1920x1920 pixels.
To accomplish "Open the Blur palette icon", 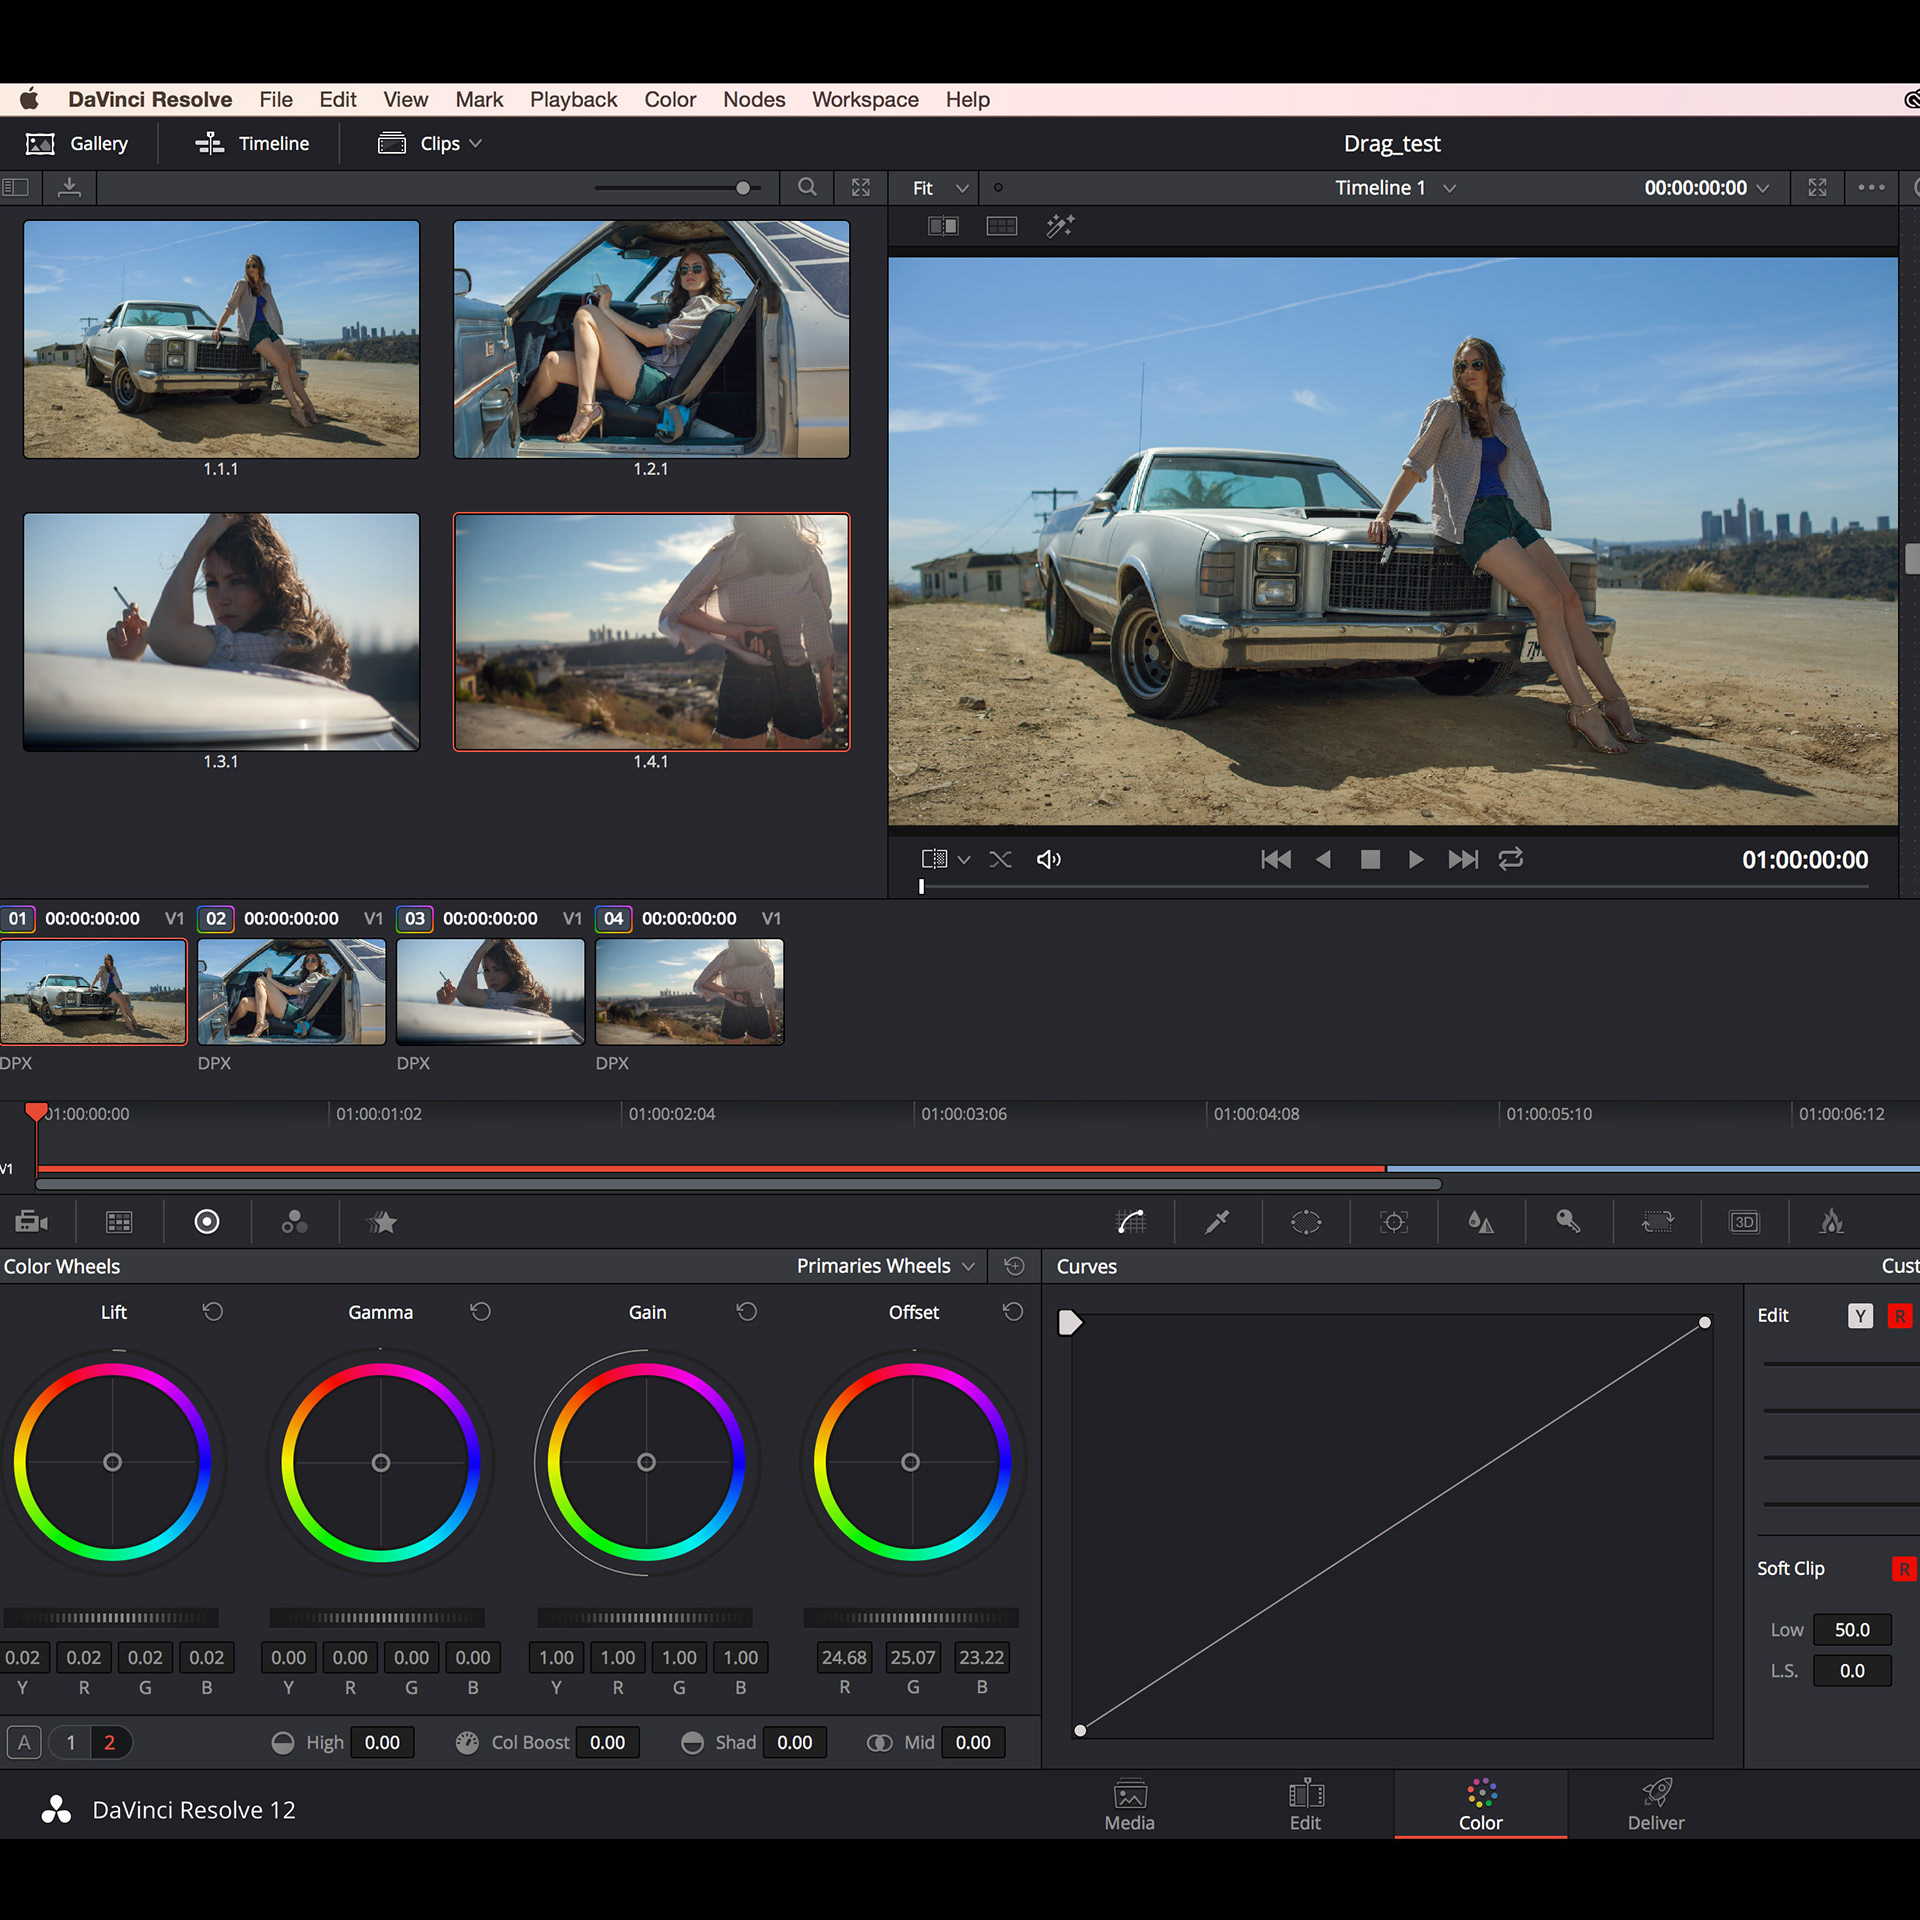I will point(1480,1222).
